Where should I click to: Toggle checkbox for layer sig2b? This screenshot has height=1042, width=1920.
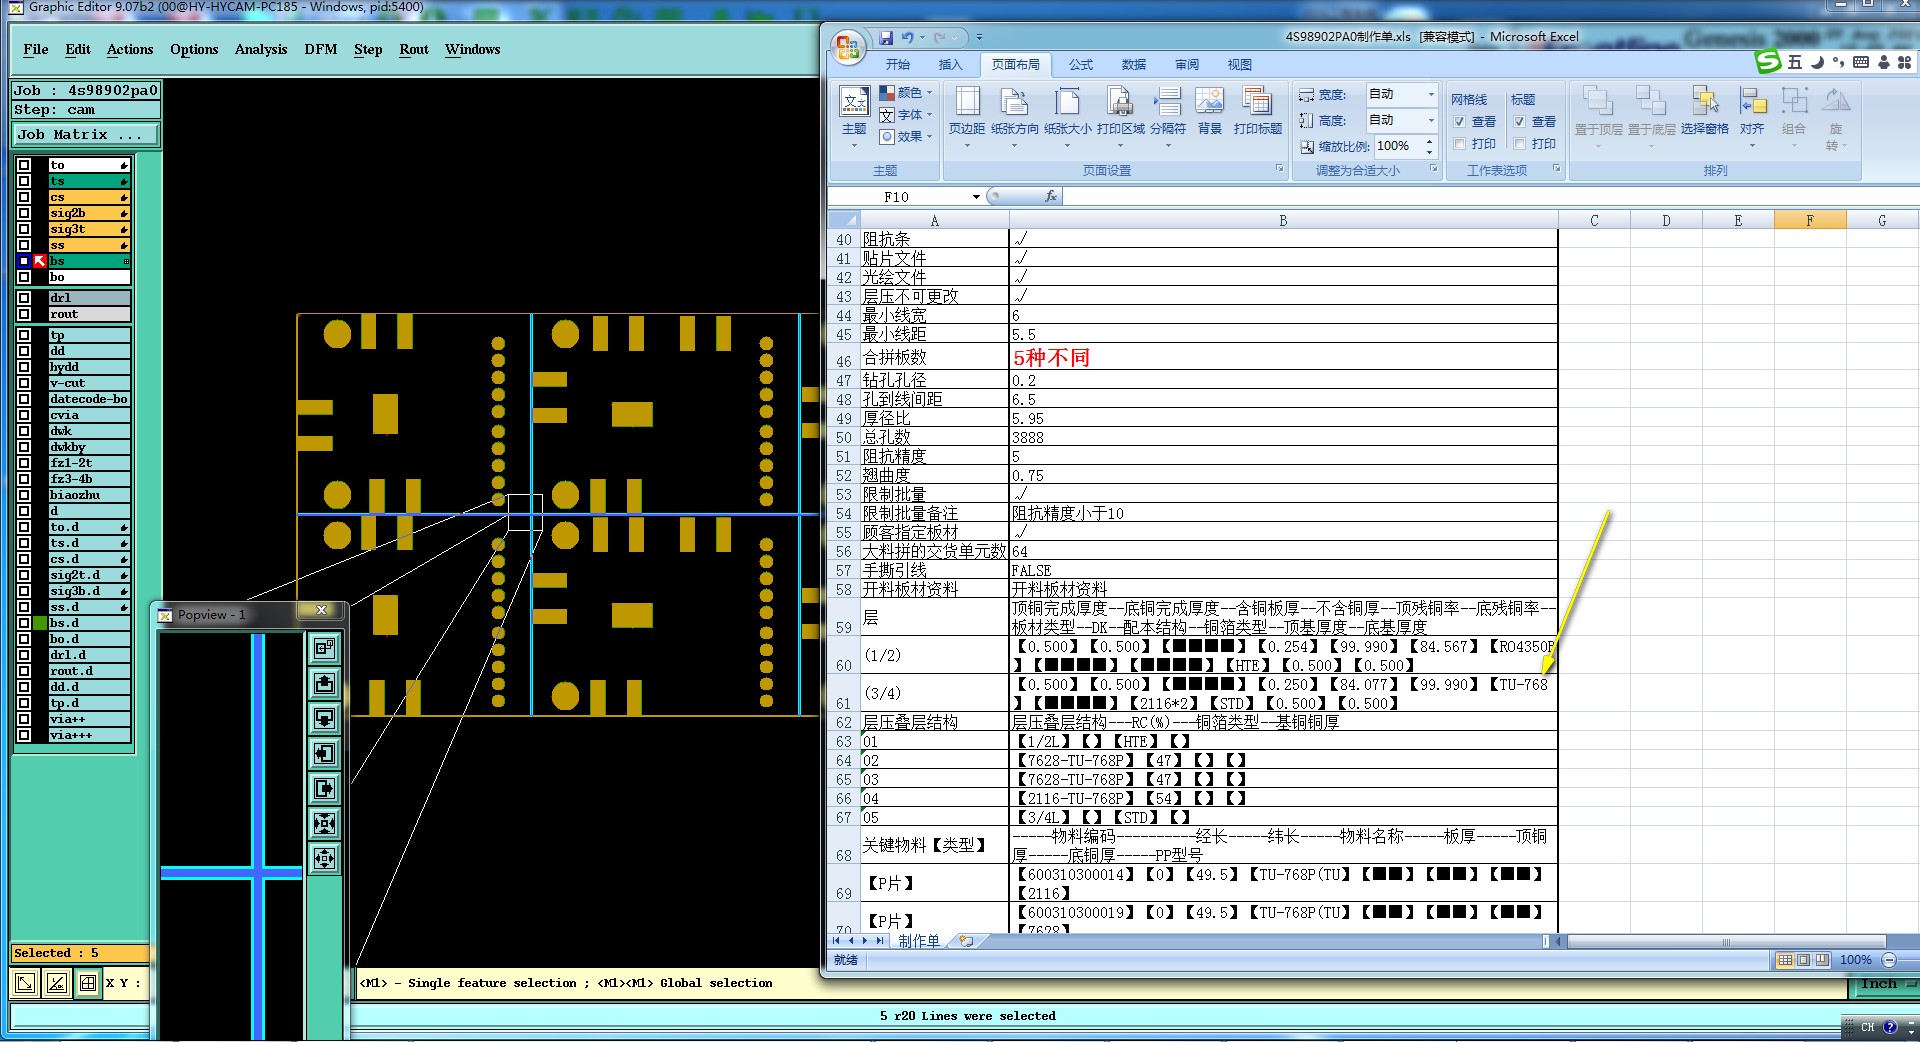click(x=24, y=213)
